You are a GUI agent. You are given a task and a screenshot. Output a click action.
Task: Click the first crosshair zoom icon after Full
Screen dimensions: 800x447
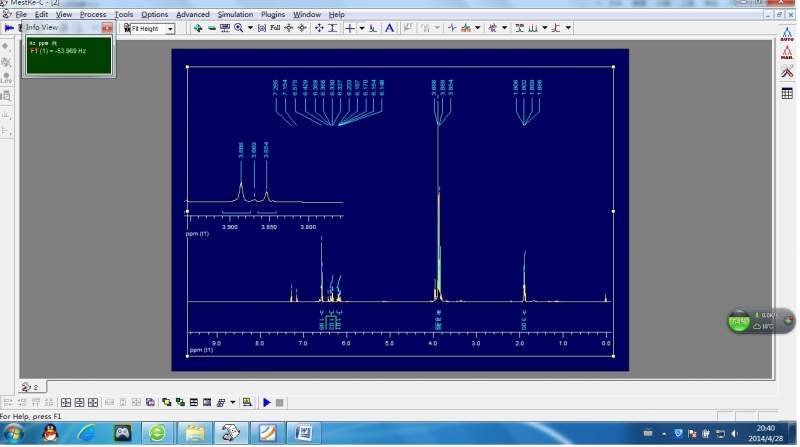coord(289,28)
